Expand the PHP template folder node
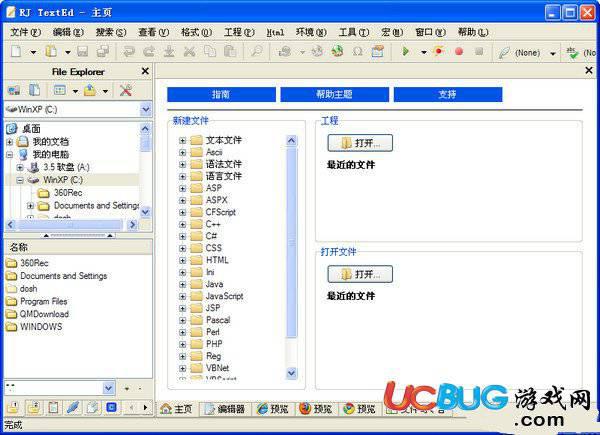The image size is (600, 435). tap(183, 344)
